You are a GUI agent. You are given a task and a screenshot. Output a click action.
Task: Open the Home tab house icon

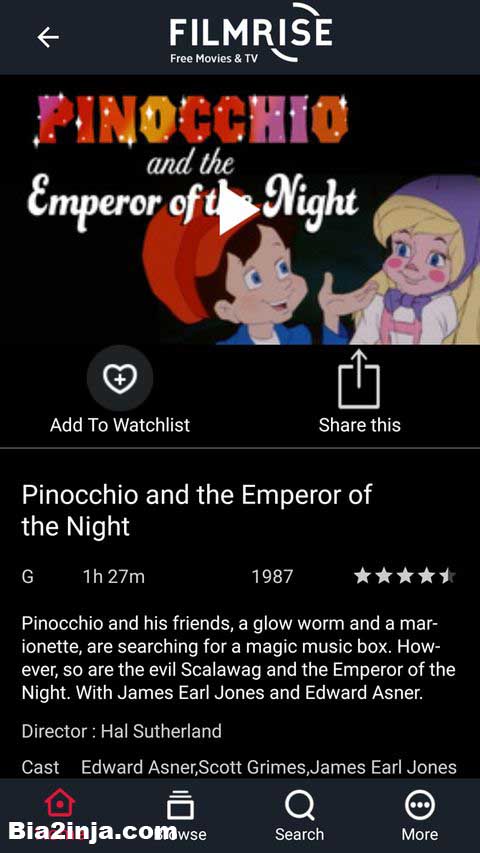(60, 804)
